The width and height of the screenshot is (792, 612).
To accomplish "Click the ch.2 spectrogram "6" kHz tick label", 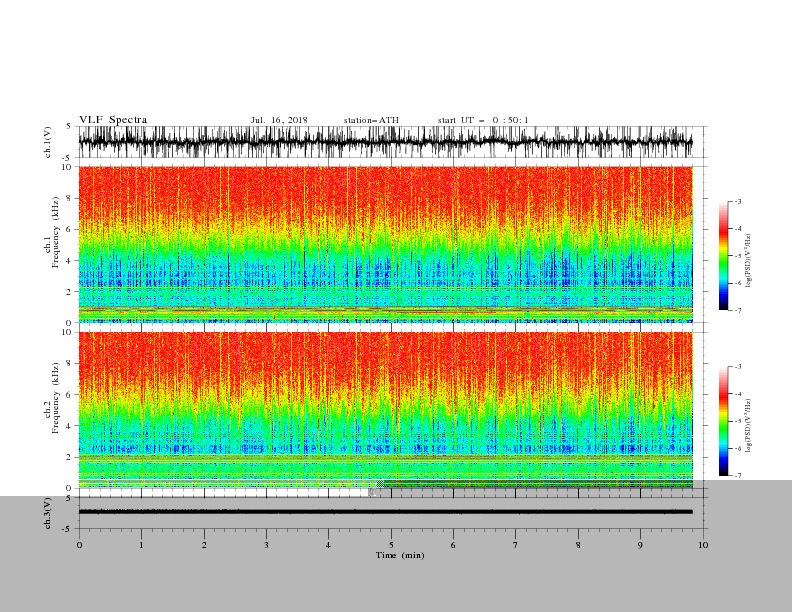I will tap(69, 395).
